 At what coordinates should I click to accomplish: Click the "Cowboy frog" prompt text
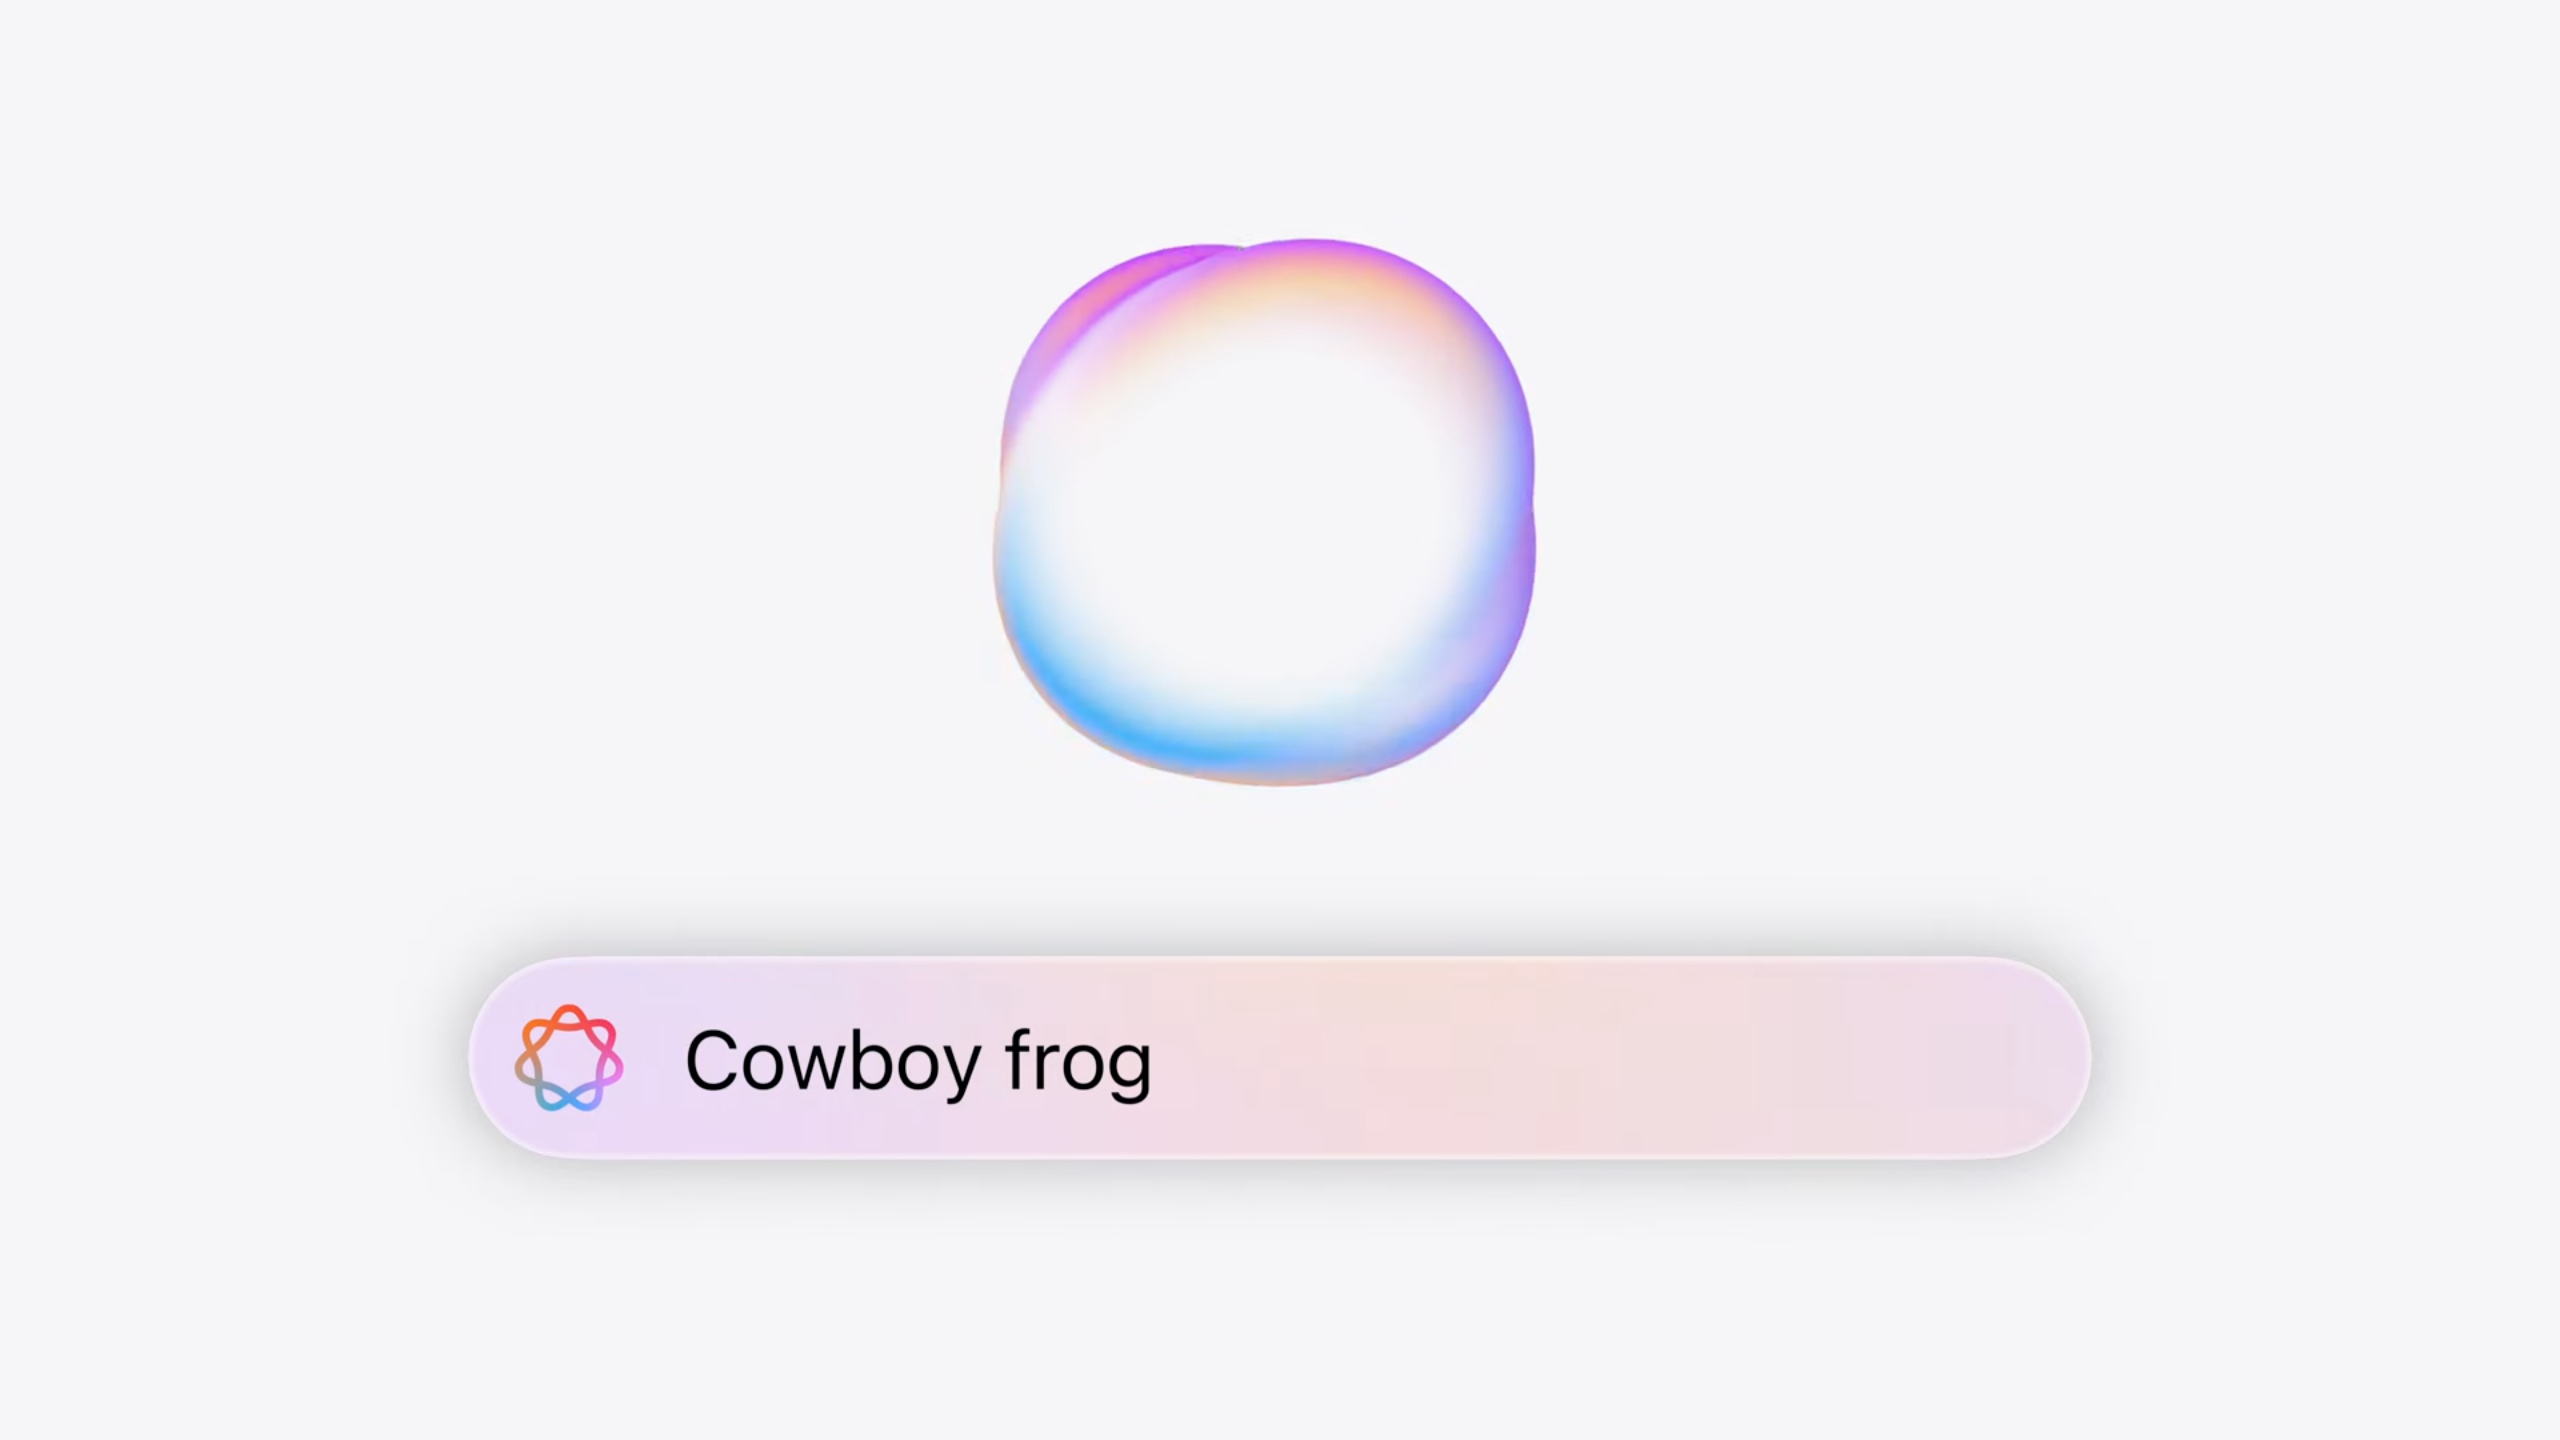918,1062
